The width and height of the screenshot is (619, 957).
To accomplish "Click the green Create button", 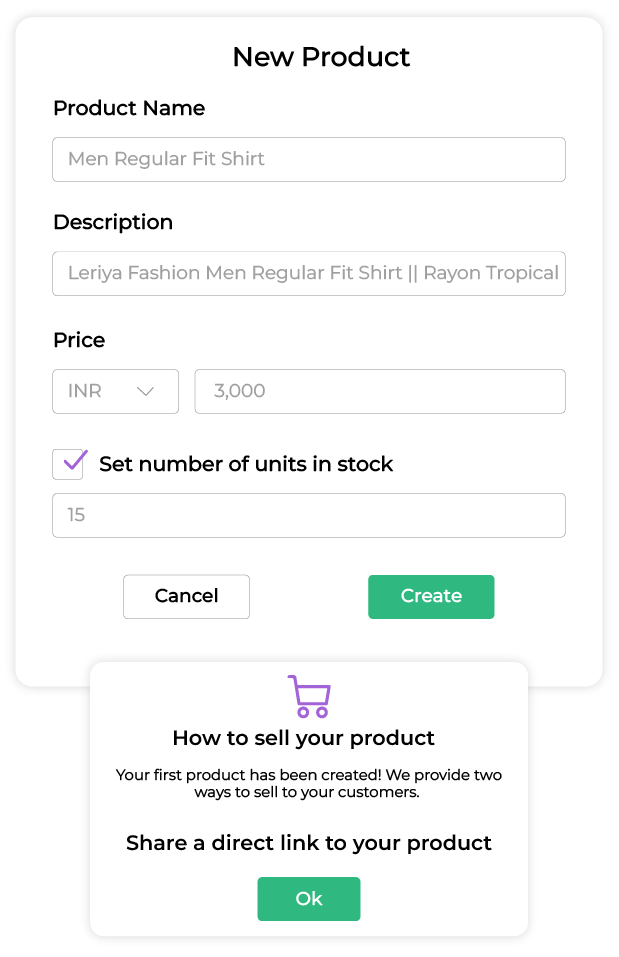I will pos(431,596).
